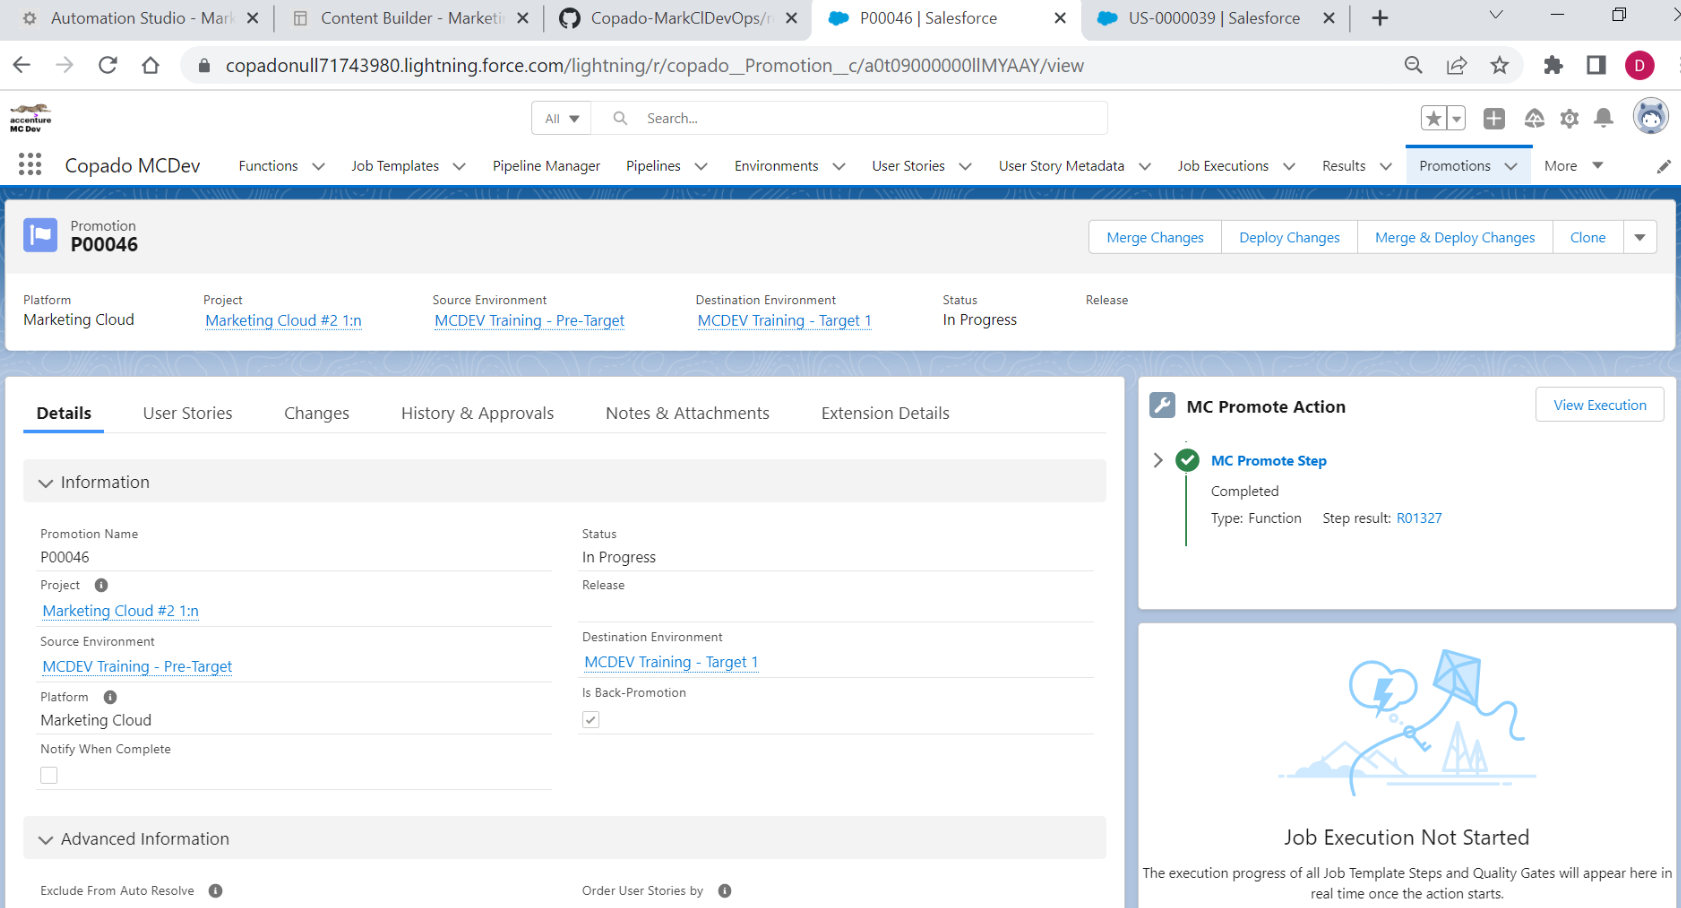Open global actions with the plus icon
This screenshot has height=908, width=1681.
tap(1494, 118)
